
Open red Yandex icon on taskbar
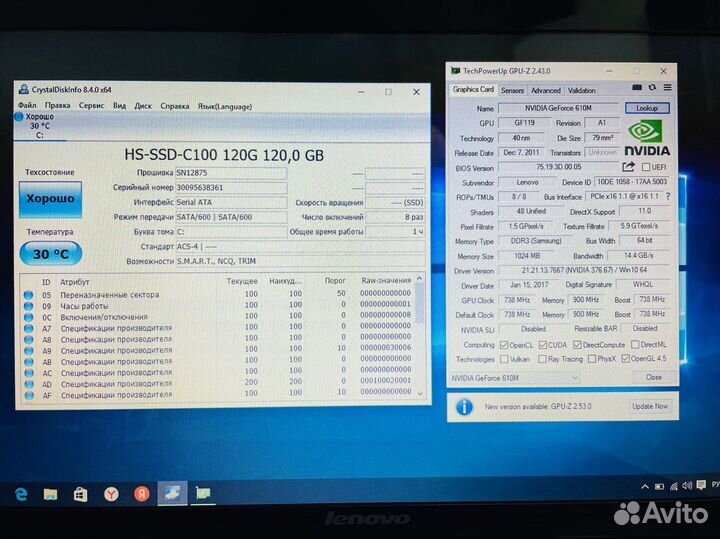point(141,494)
